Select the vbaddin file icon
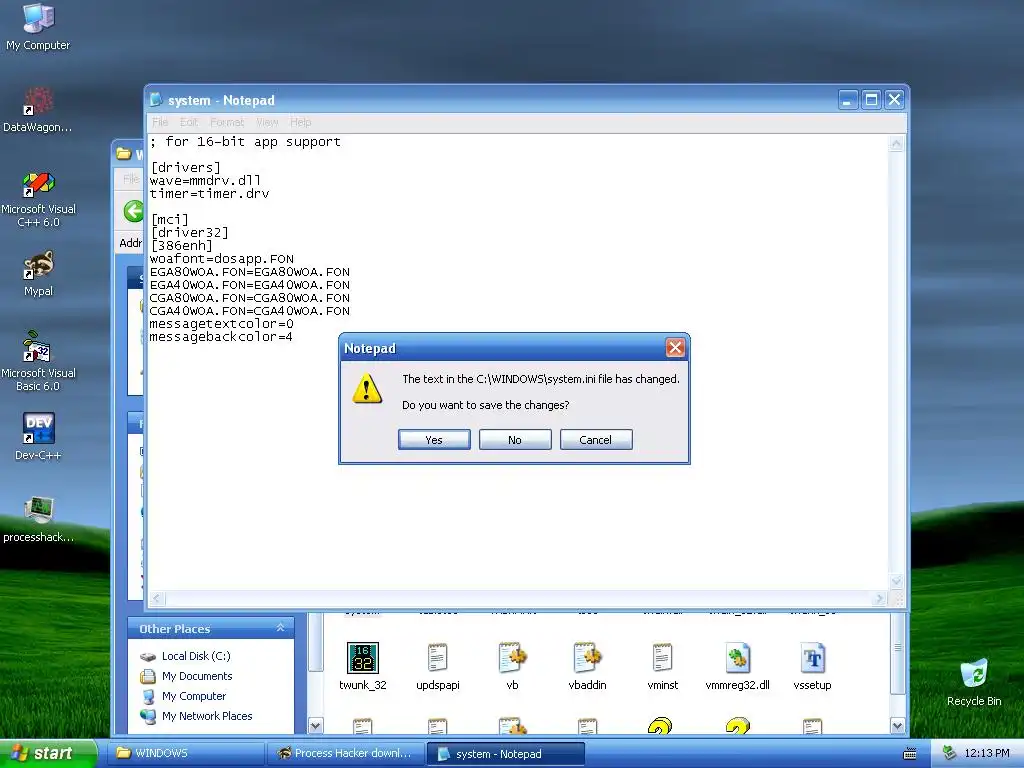Viewport: 1024px width, 768px height. 587,666
